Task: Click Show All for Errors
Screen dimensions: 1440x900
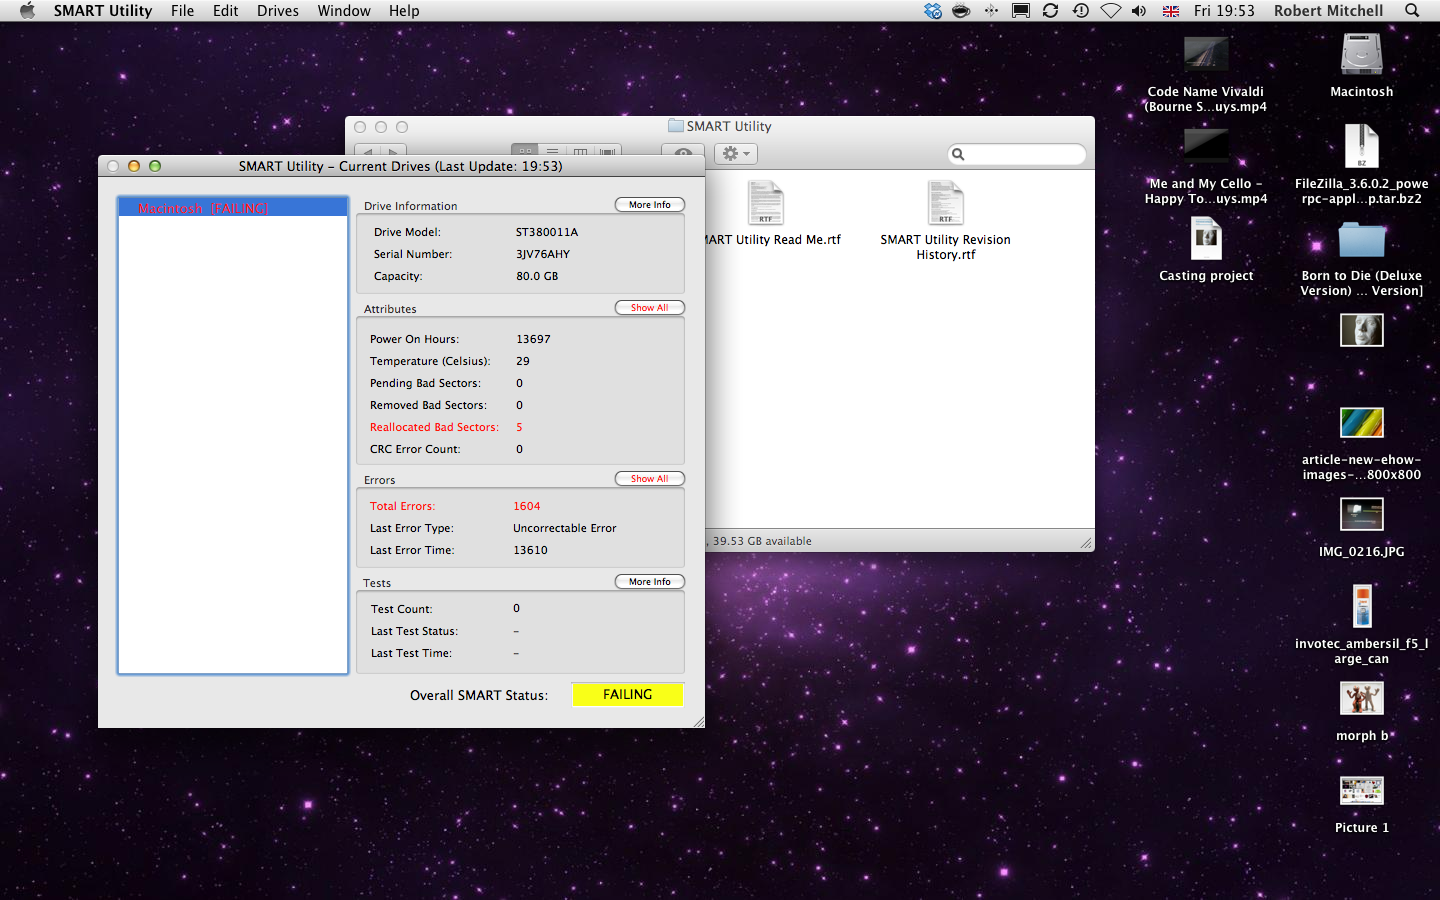Action: point(650,478)
